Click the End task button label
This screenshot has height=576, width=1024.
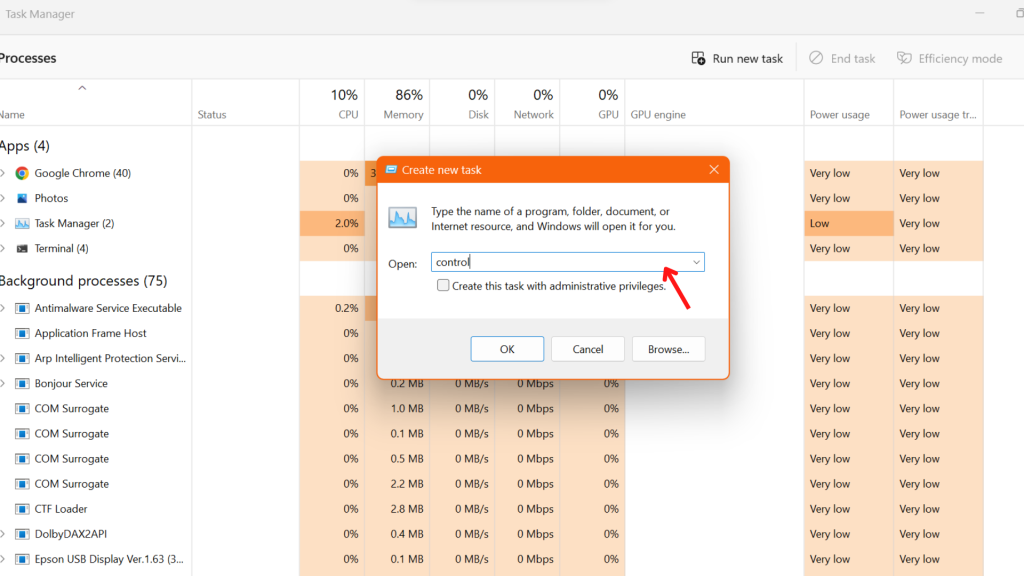point(852,59)
